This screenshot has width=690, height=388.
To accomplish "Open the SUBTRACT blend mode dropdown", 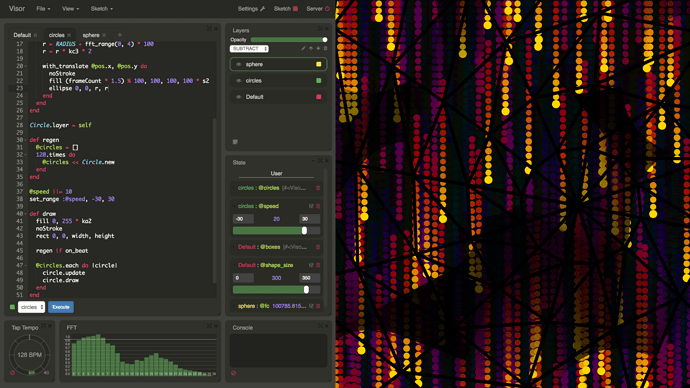I will pyautogui.click(x=249, y=49).
